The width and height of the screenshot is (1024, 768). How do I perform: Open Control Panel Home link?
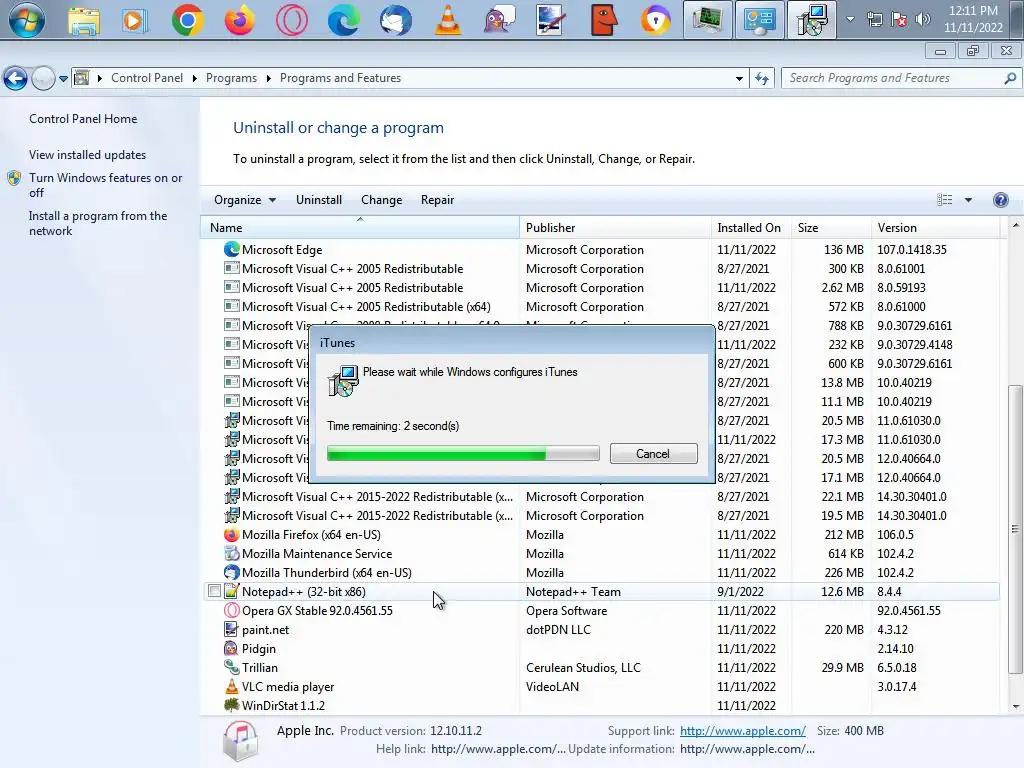point(83,119)
